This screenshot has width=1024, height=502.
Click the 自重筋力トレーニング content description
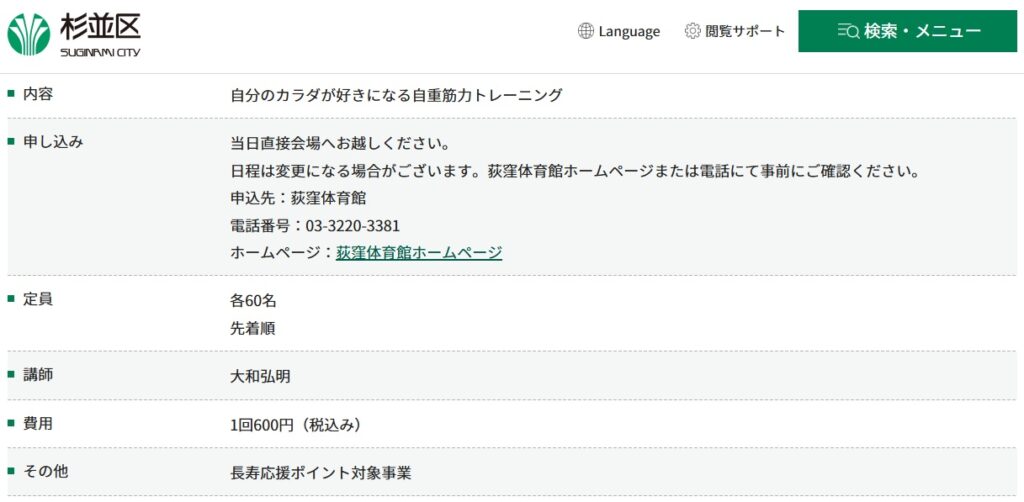(396, 96)
